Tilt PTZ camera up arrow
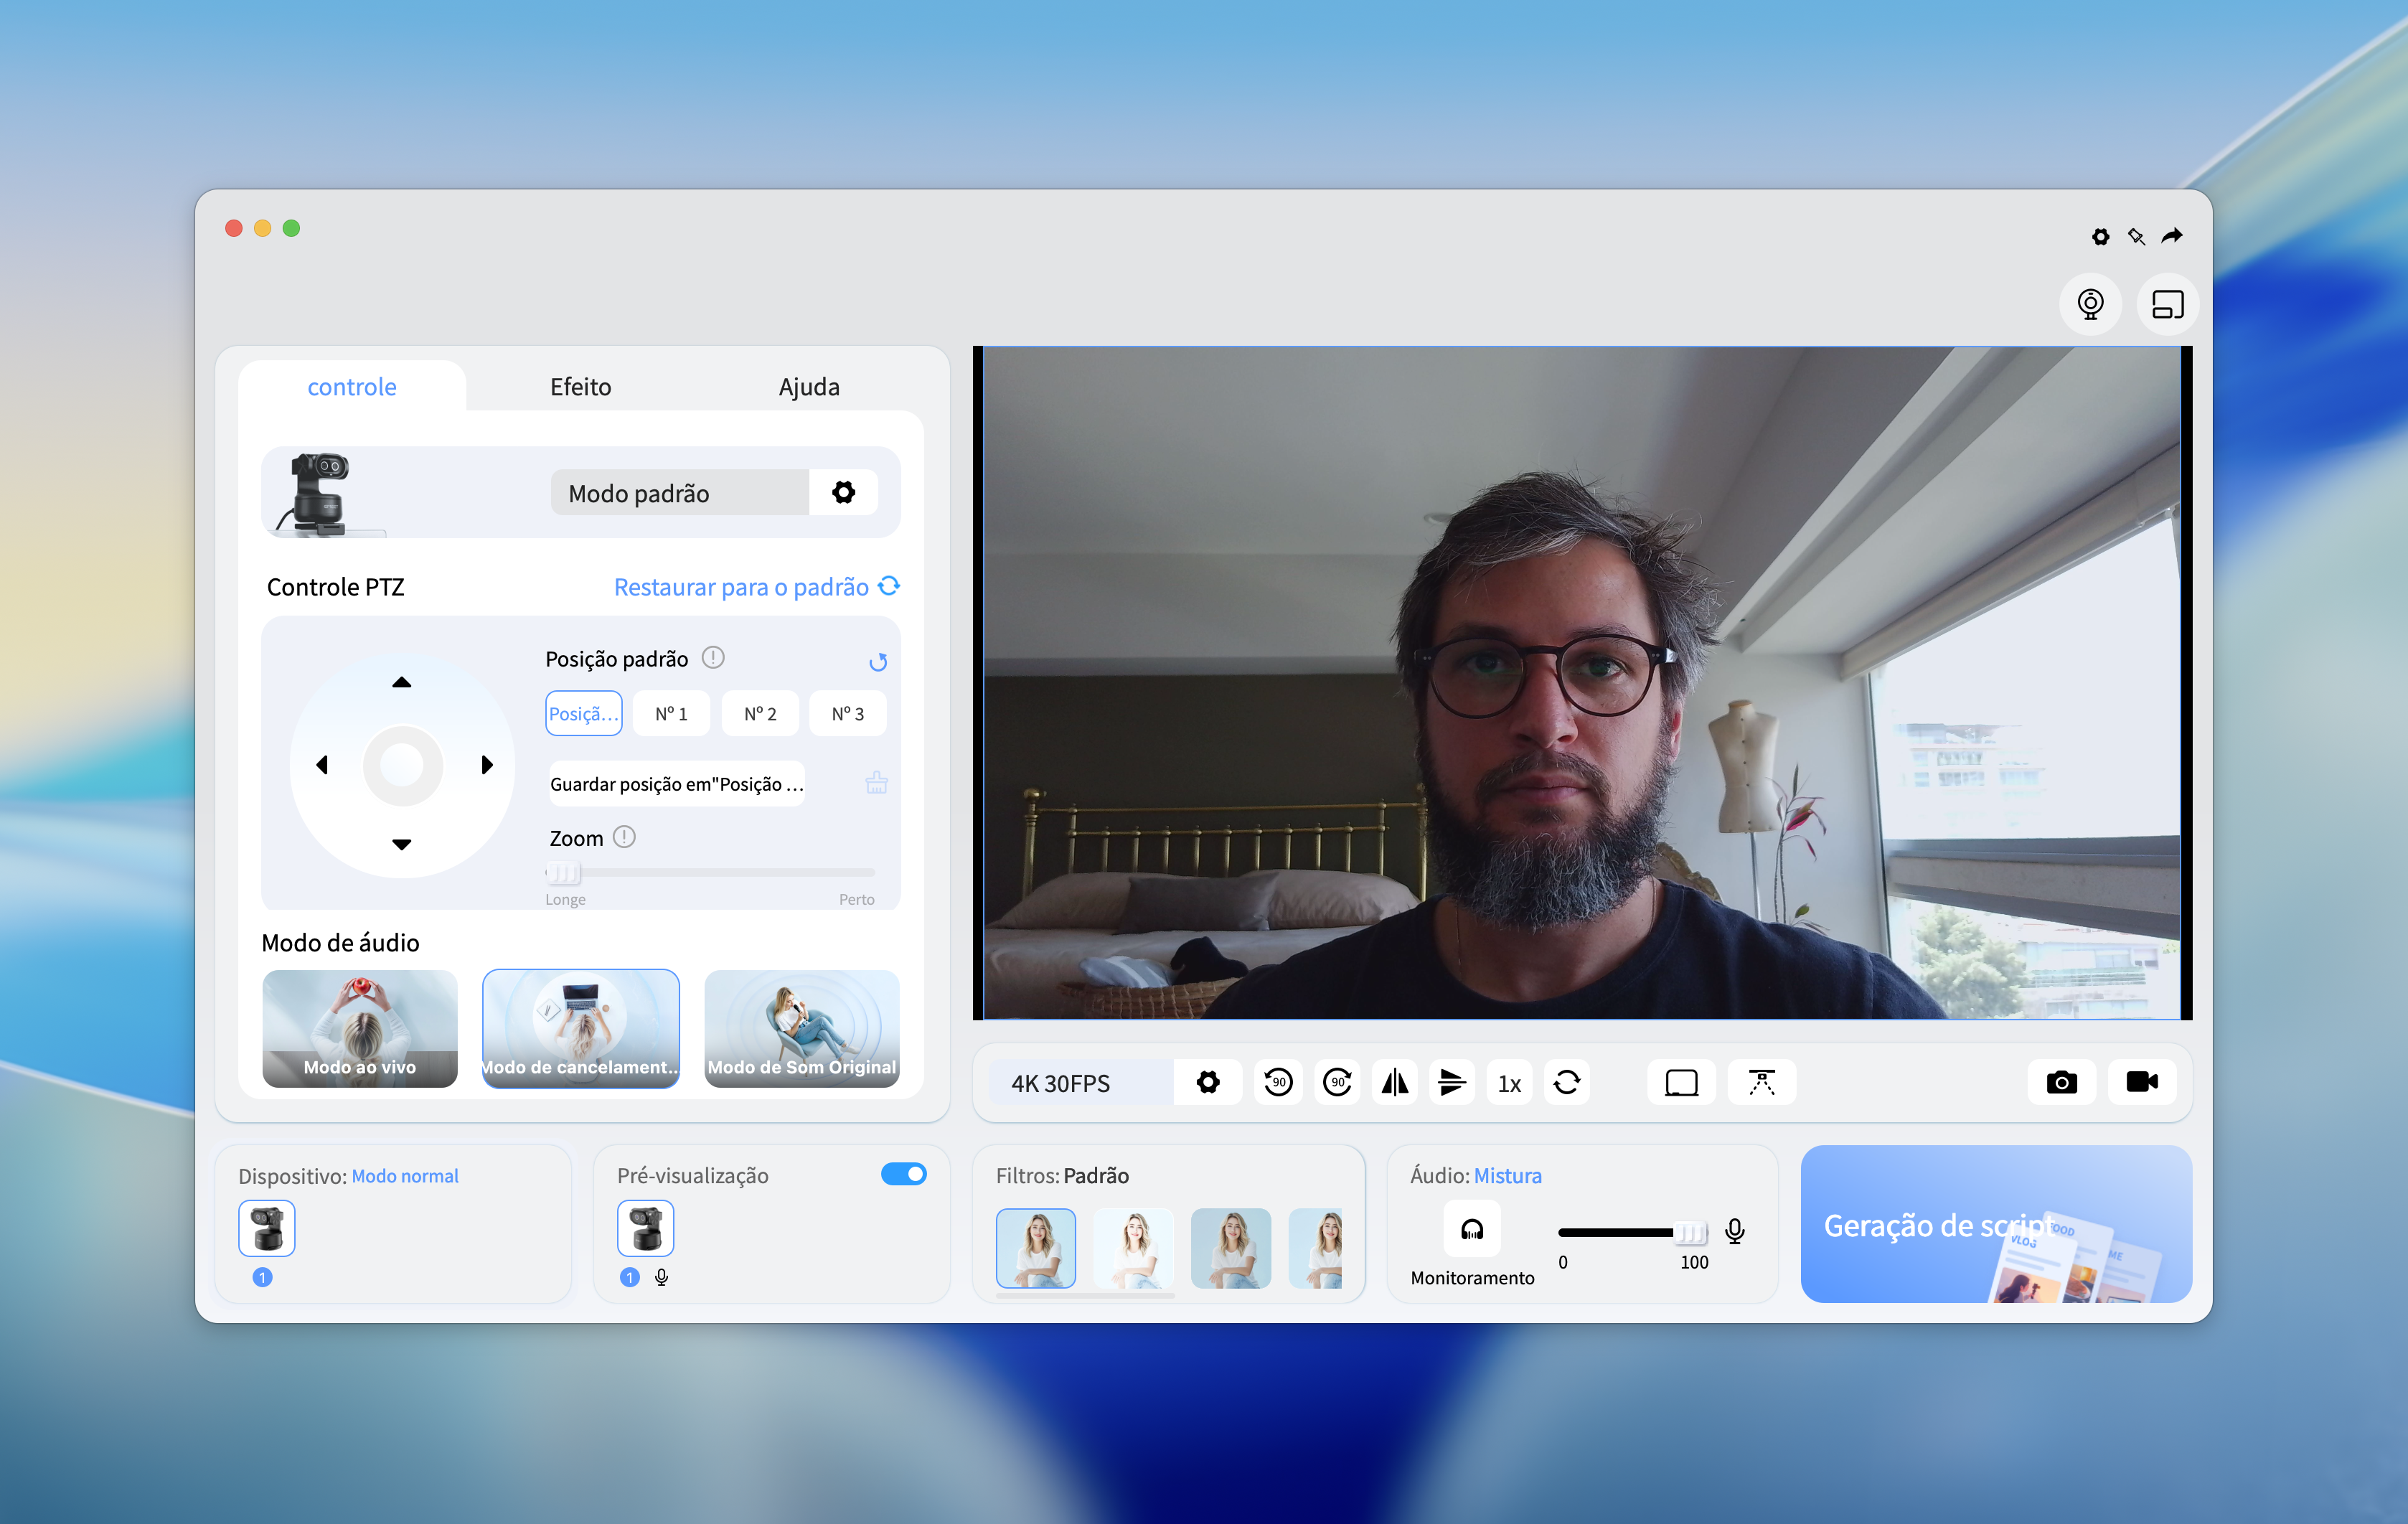 click(x=401, y=683)
